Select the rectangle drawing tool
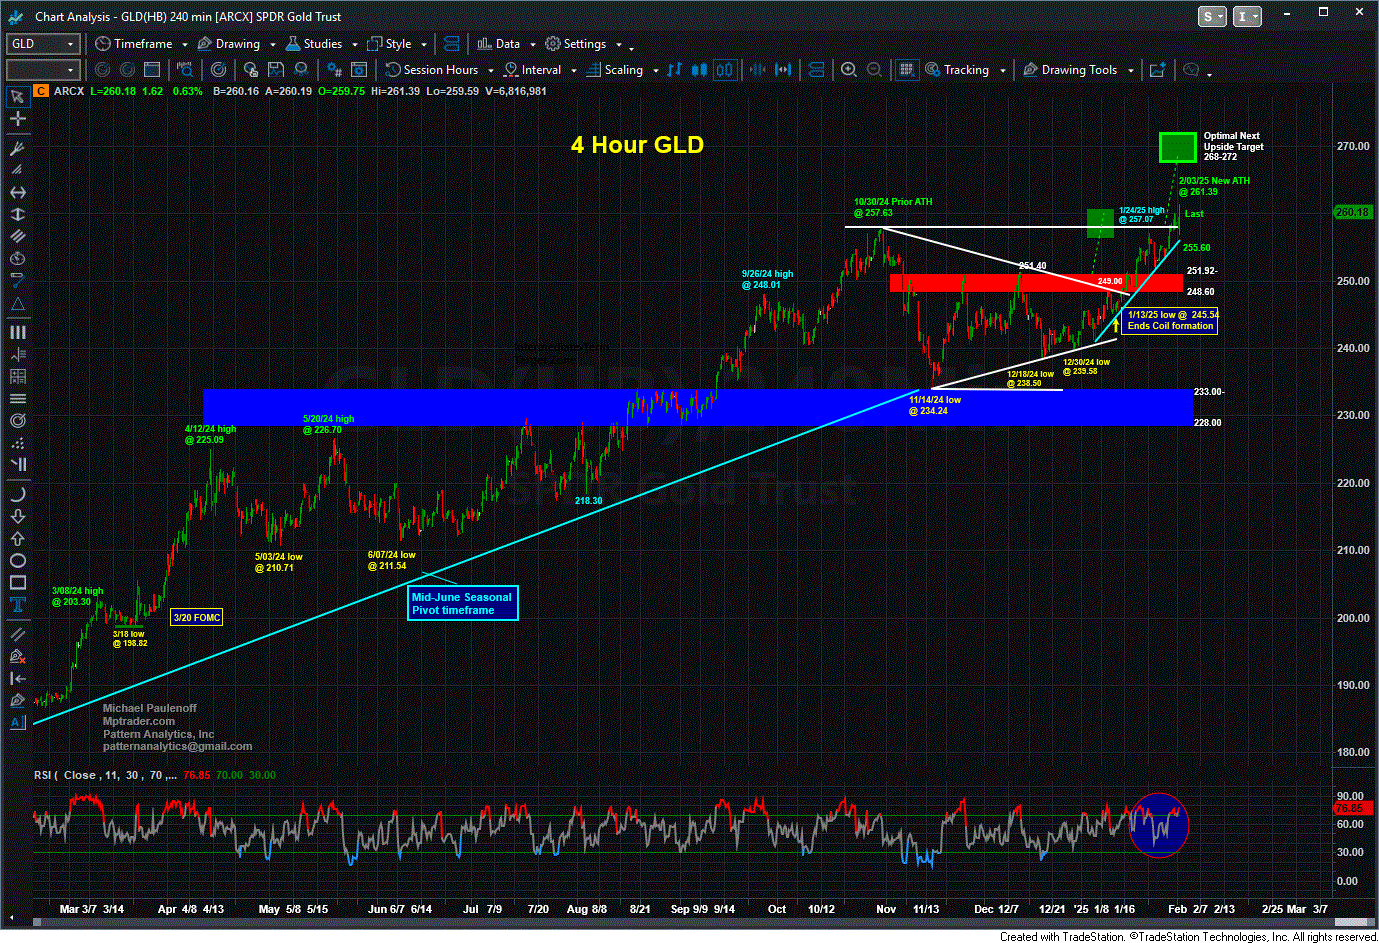1379x943 pixels. pyautogui.click(x=17, y=582)
